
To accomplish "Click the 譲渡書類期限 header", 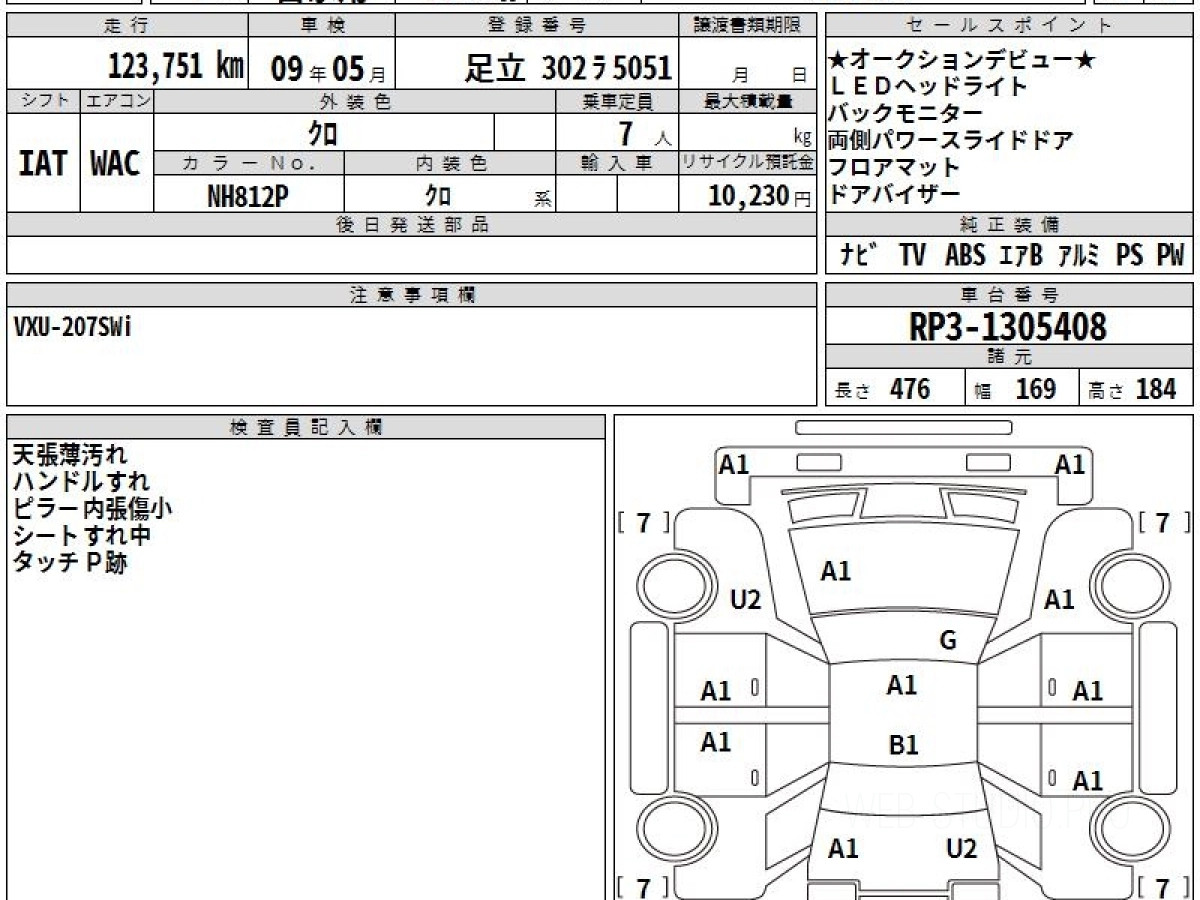I will pos(746,25).
